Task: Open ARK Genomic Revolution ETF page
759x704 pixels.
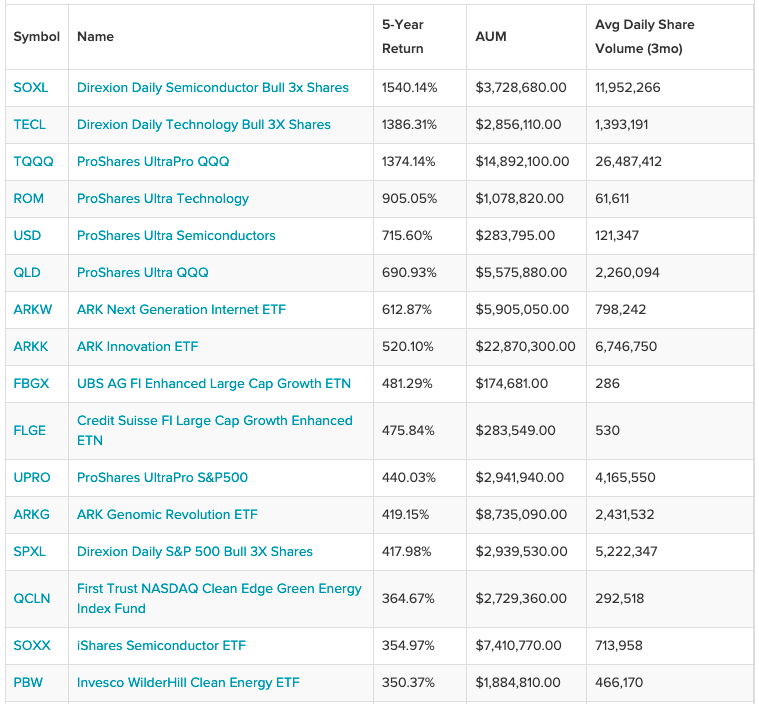Action: point(167,514)
